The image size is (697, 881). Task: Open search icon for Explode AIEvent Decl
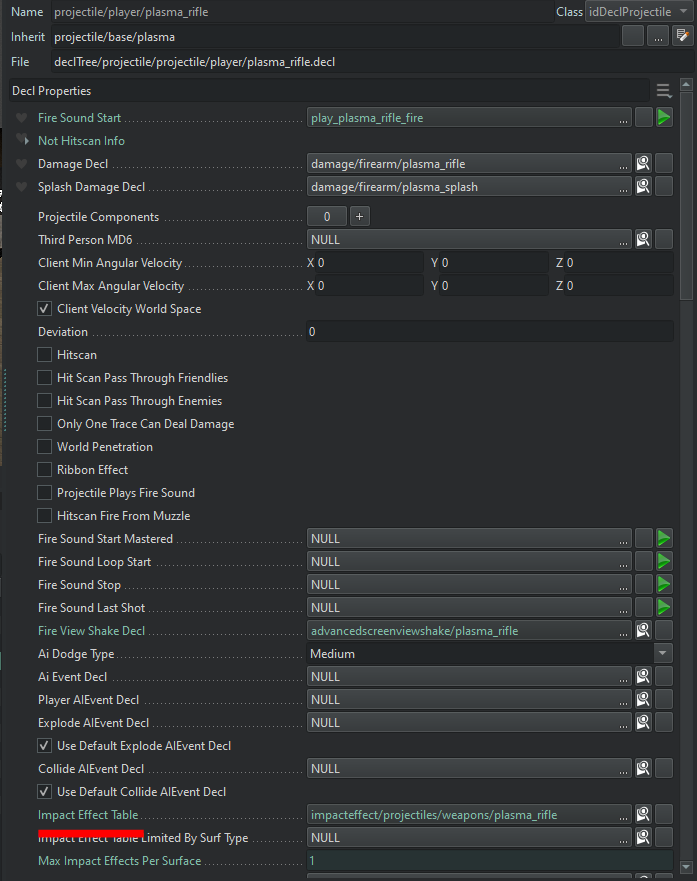(643, 723)
